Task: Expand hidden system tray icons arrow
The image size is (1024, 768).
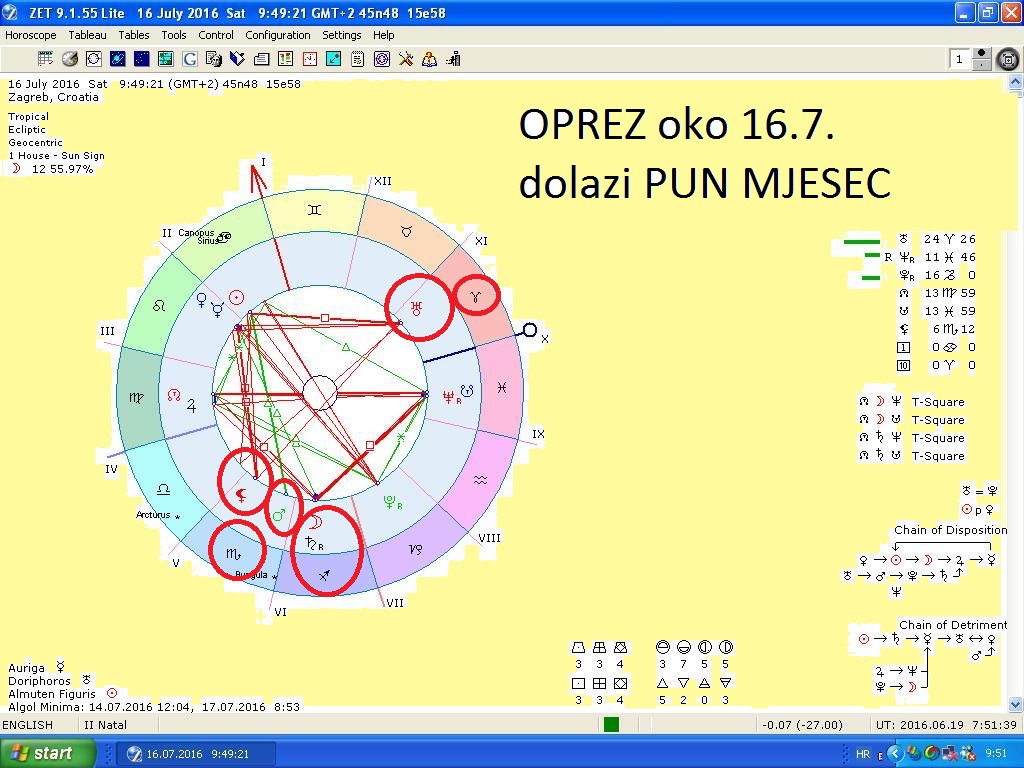Action: tap(882, 754)
